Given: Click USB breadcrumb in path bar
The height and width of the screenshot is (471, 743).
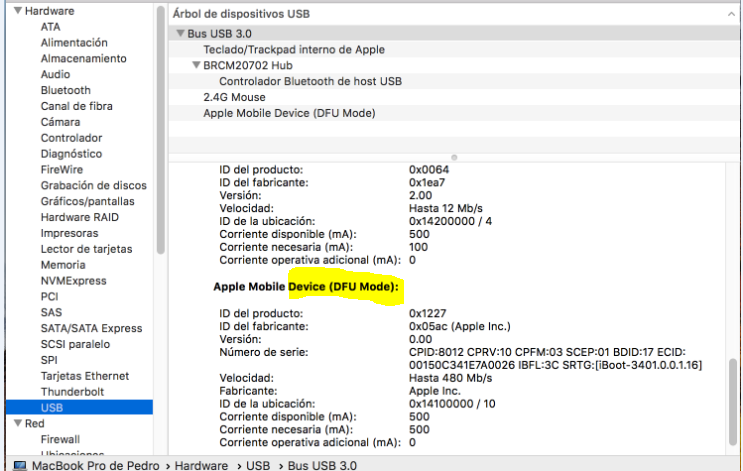Looking at the screenshot, I should click(258, 465).
